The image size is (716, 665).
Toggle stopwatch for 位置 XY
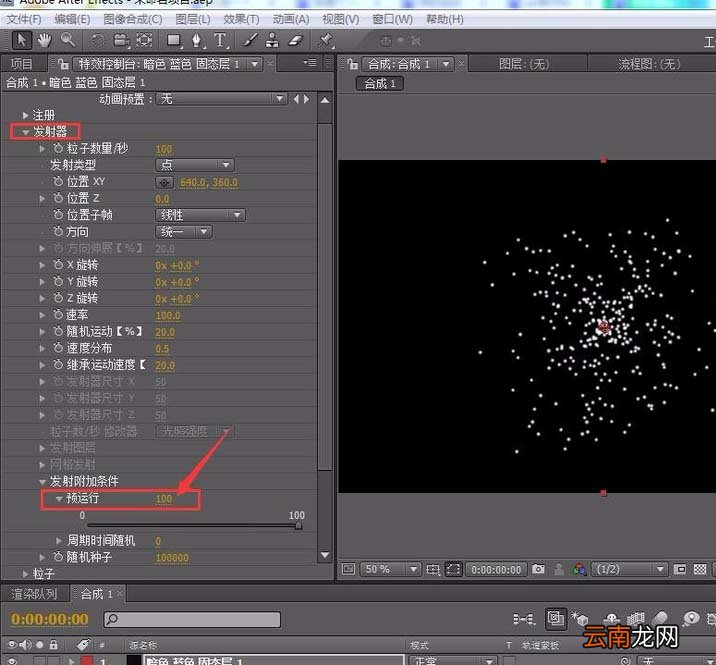(58, 182)
